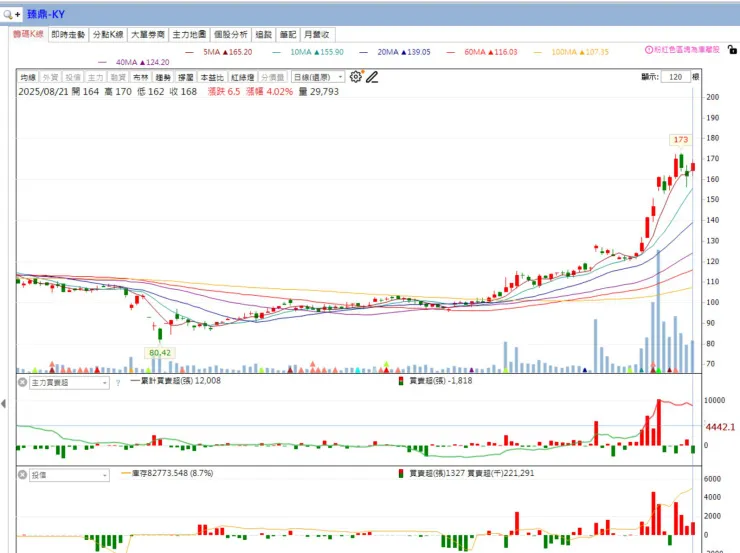The image size is (740, 553).
Task: Toggle the 紅綠燈 signal overlay
Action: pos(243,77)
